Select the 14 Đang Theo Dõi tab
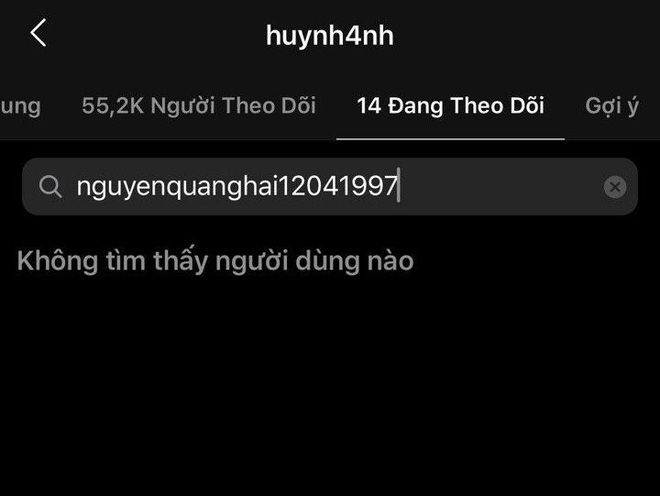 (450, 106)
